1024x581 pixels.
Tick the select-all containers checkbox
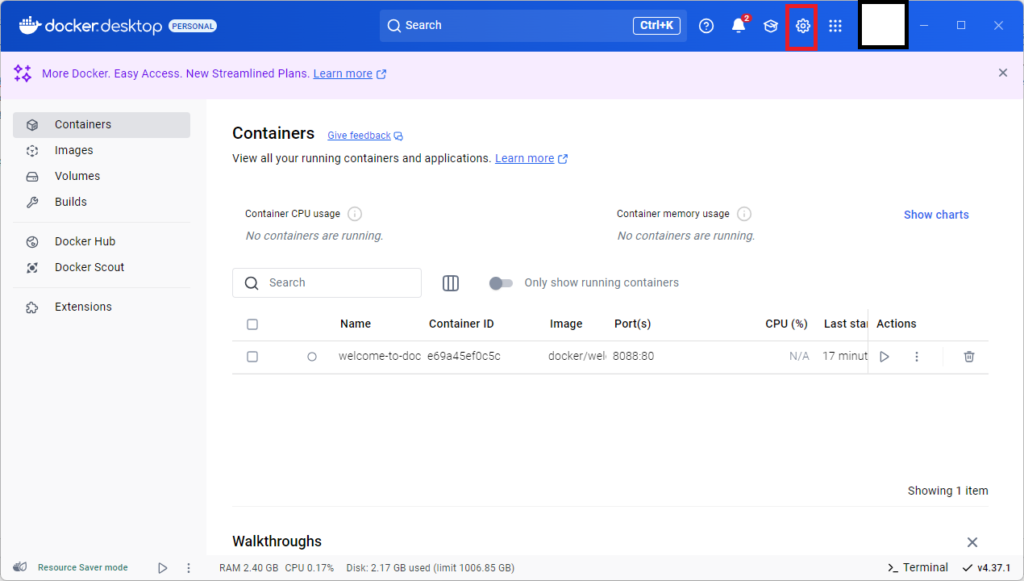pyautogui.click(x=252, y=324)
